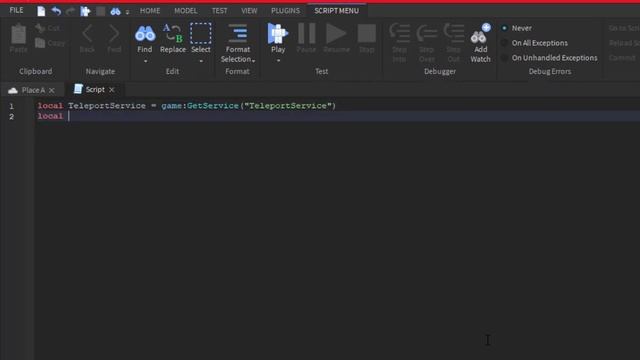Start Play test mode
Screen dimensions: 640x360
click(278, 38)
